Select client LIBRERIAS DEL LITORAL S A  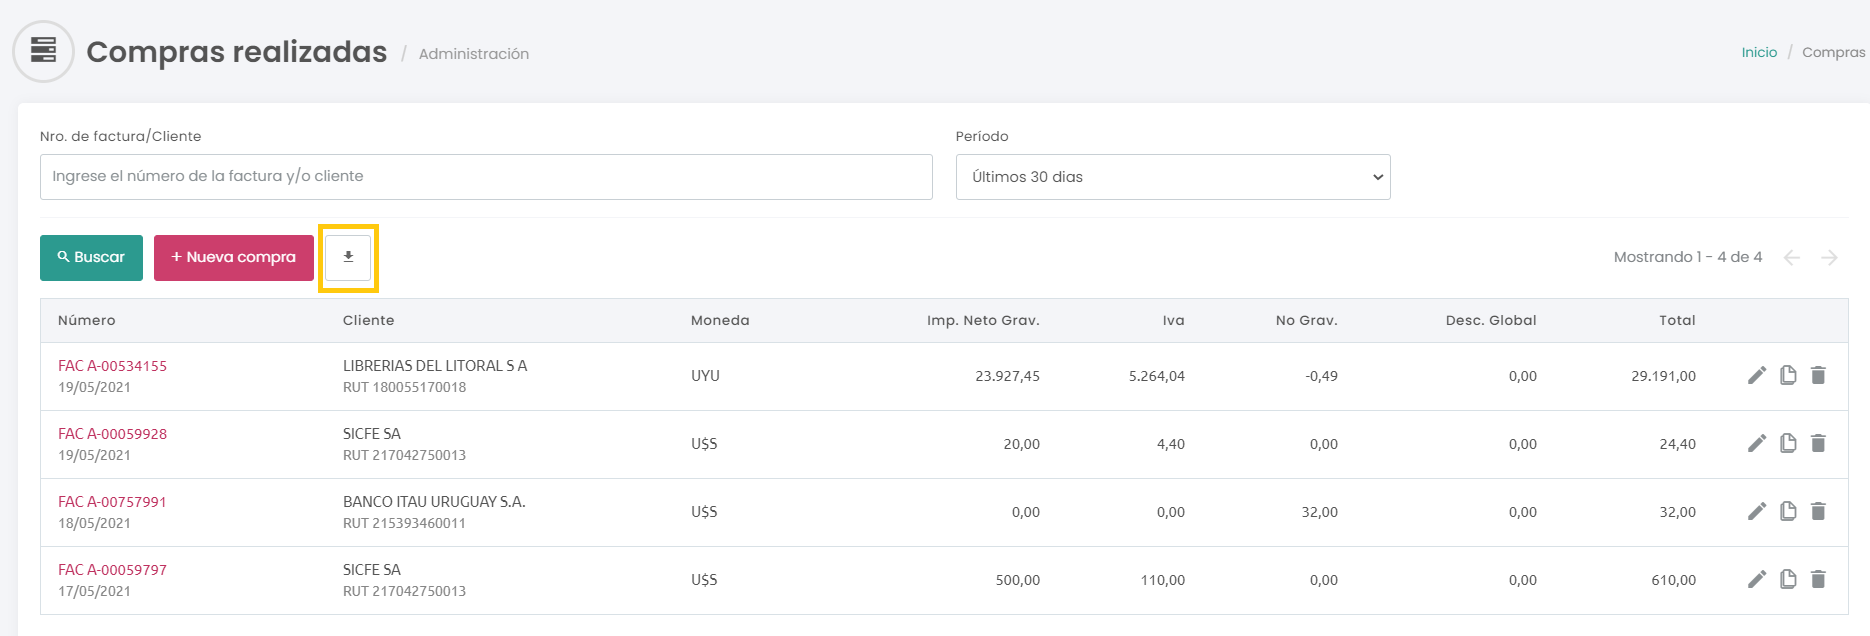pyautogui.click(x=435, y=366)
